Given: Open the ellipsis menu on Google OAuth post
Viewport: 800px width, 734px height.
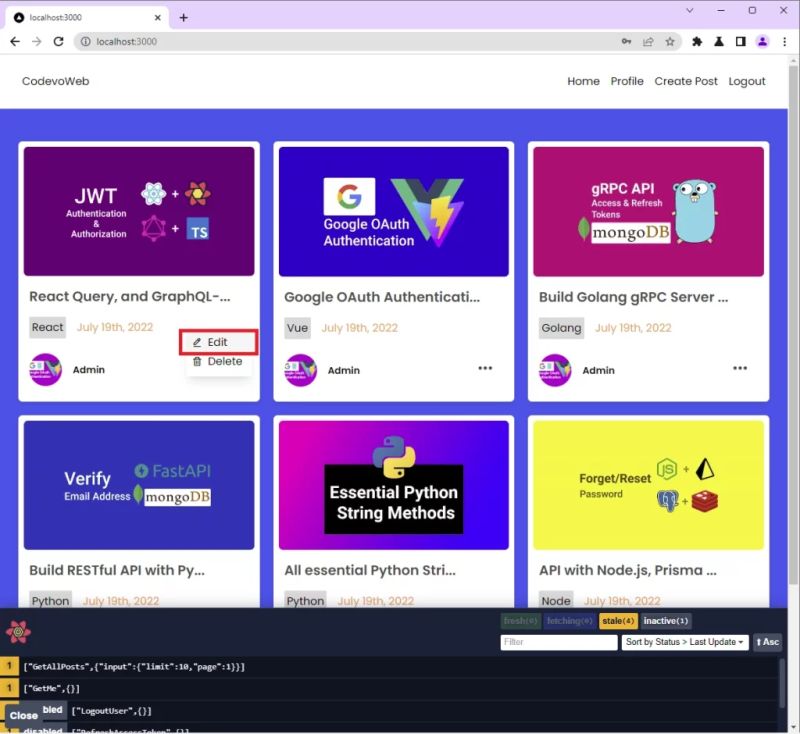Looking at the screenshot, I should click(x=485, y=369).
